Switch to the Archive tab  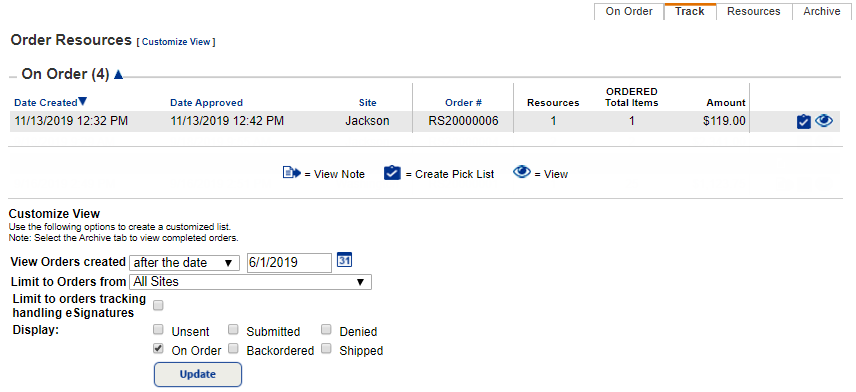822,11
